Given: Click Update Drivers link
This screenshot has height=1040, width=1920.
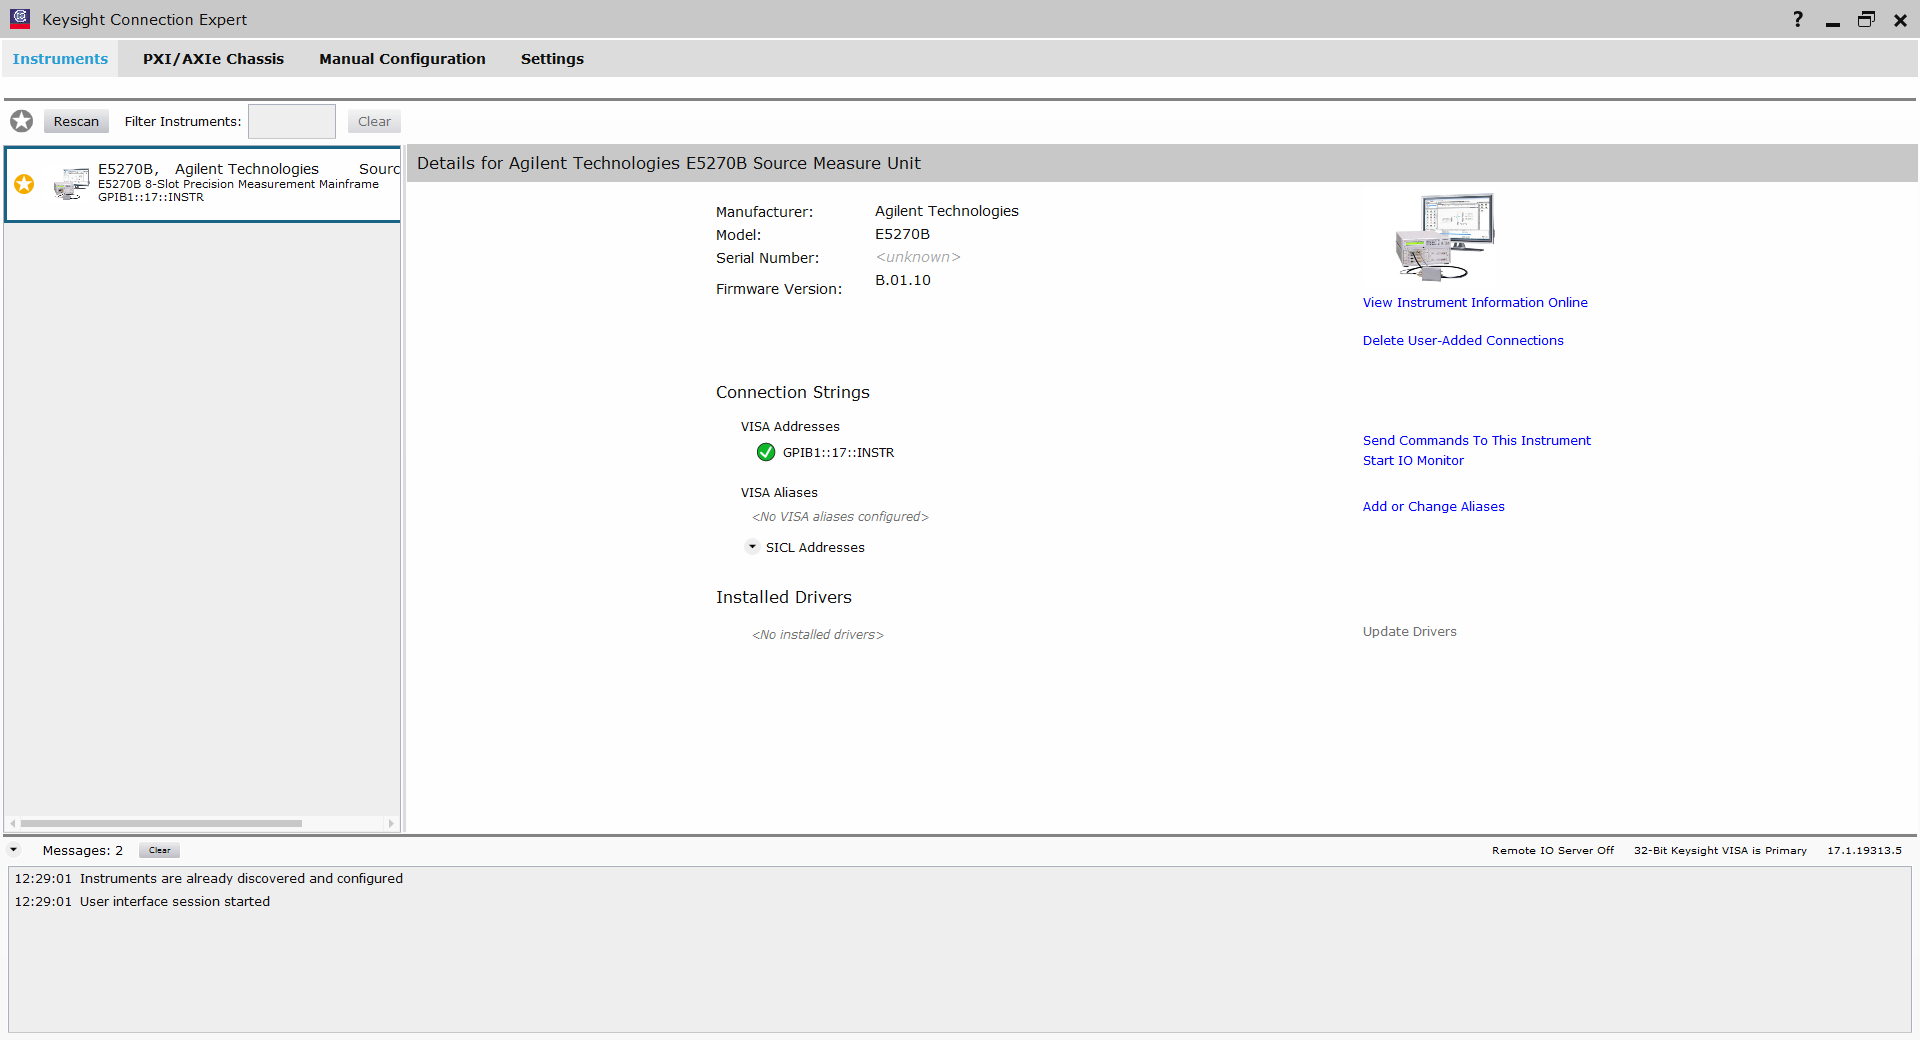Looking at the screenshot, I should point(1409,631).
